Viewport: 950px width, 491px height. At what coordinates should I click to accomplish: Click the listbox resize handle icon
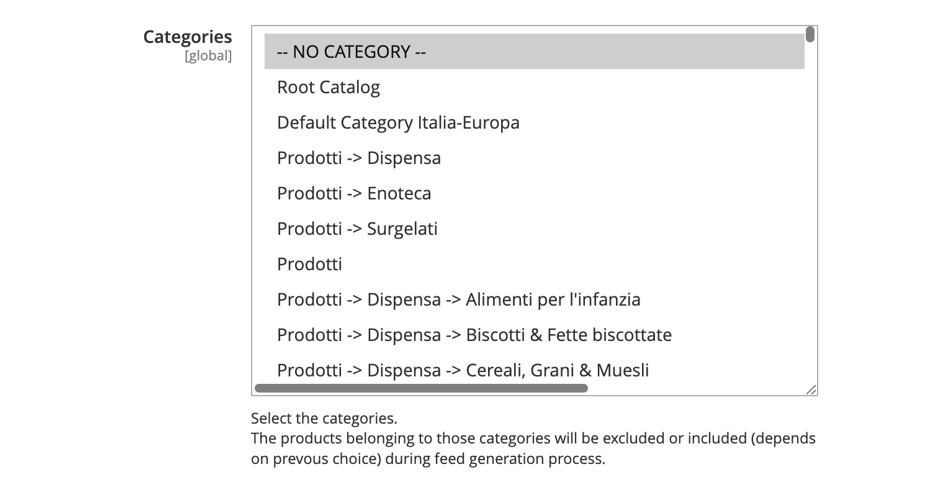coord(811,389)
